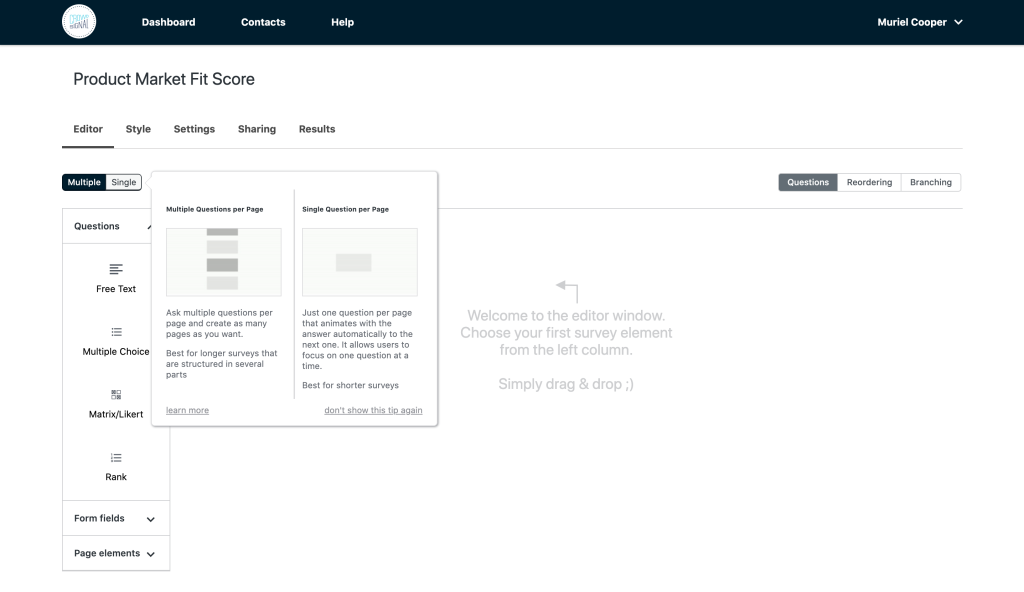
Task: Choose the Rank question icon
Action: pyautogui.click(x=116, y=458)
